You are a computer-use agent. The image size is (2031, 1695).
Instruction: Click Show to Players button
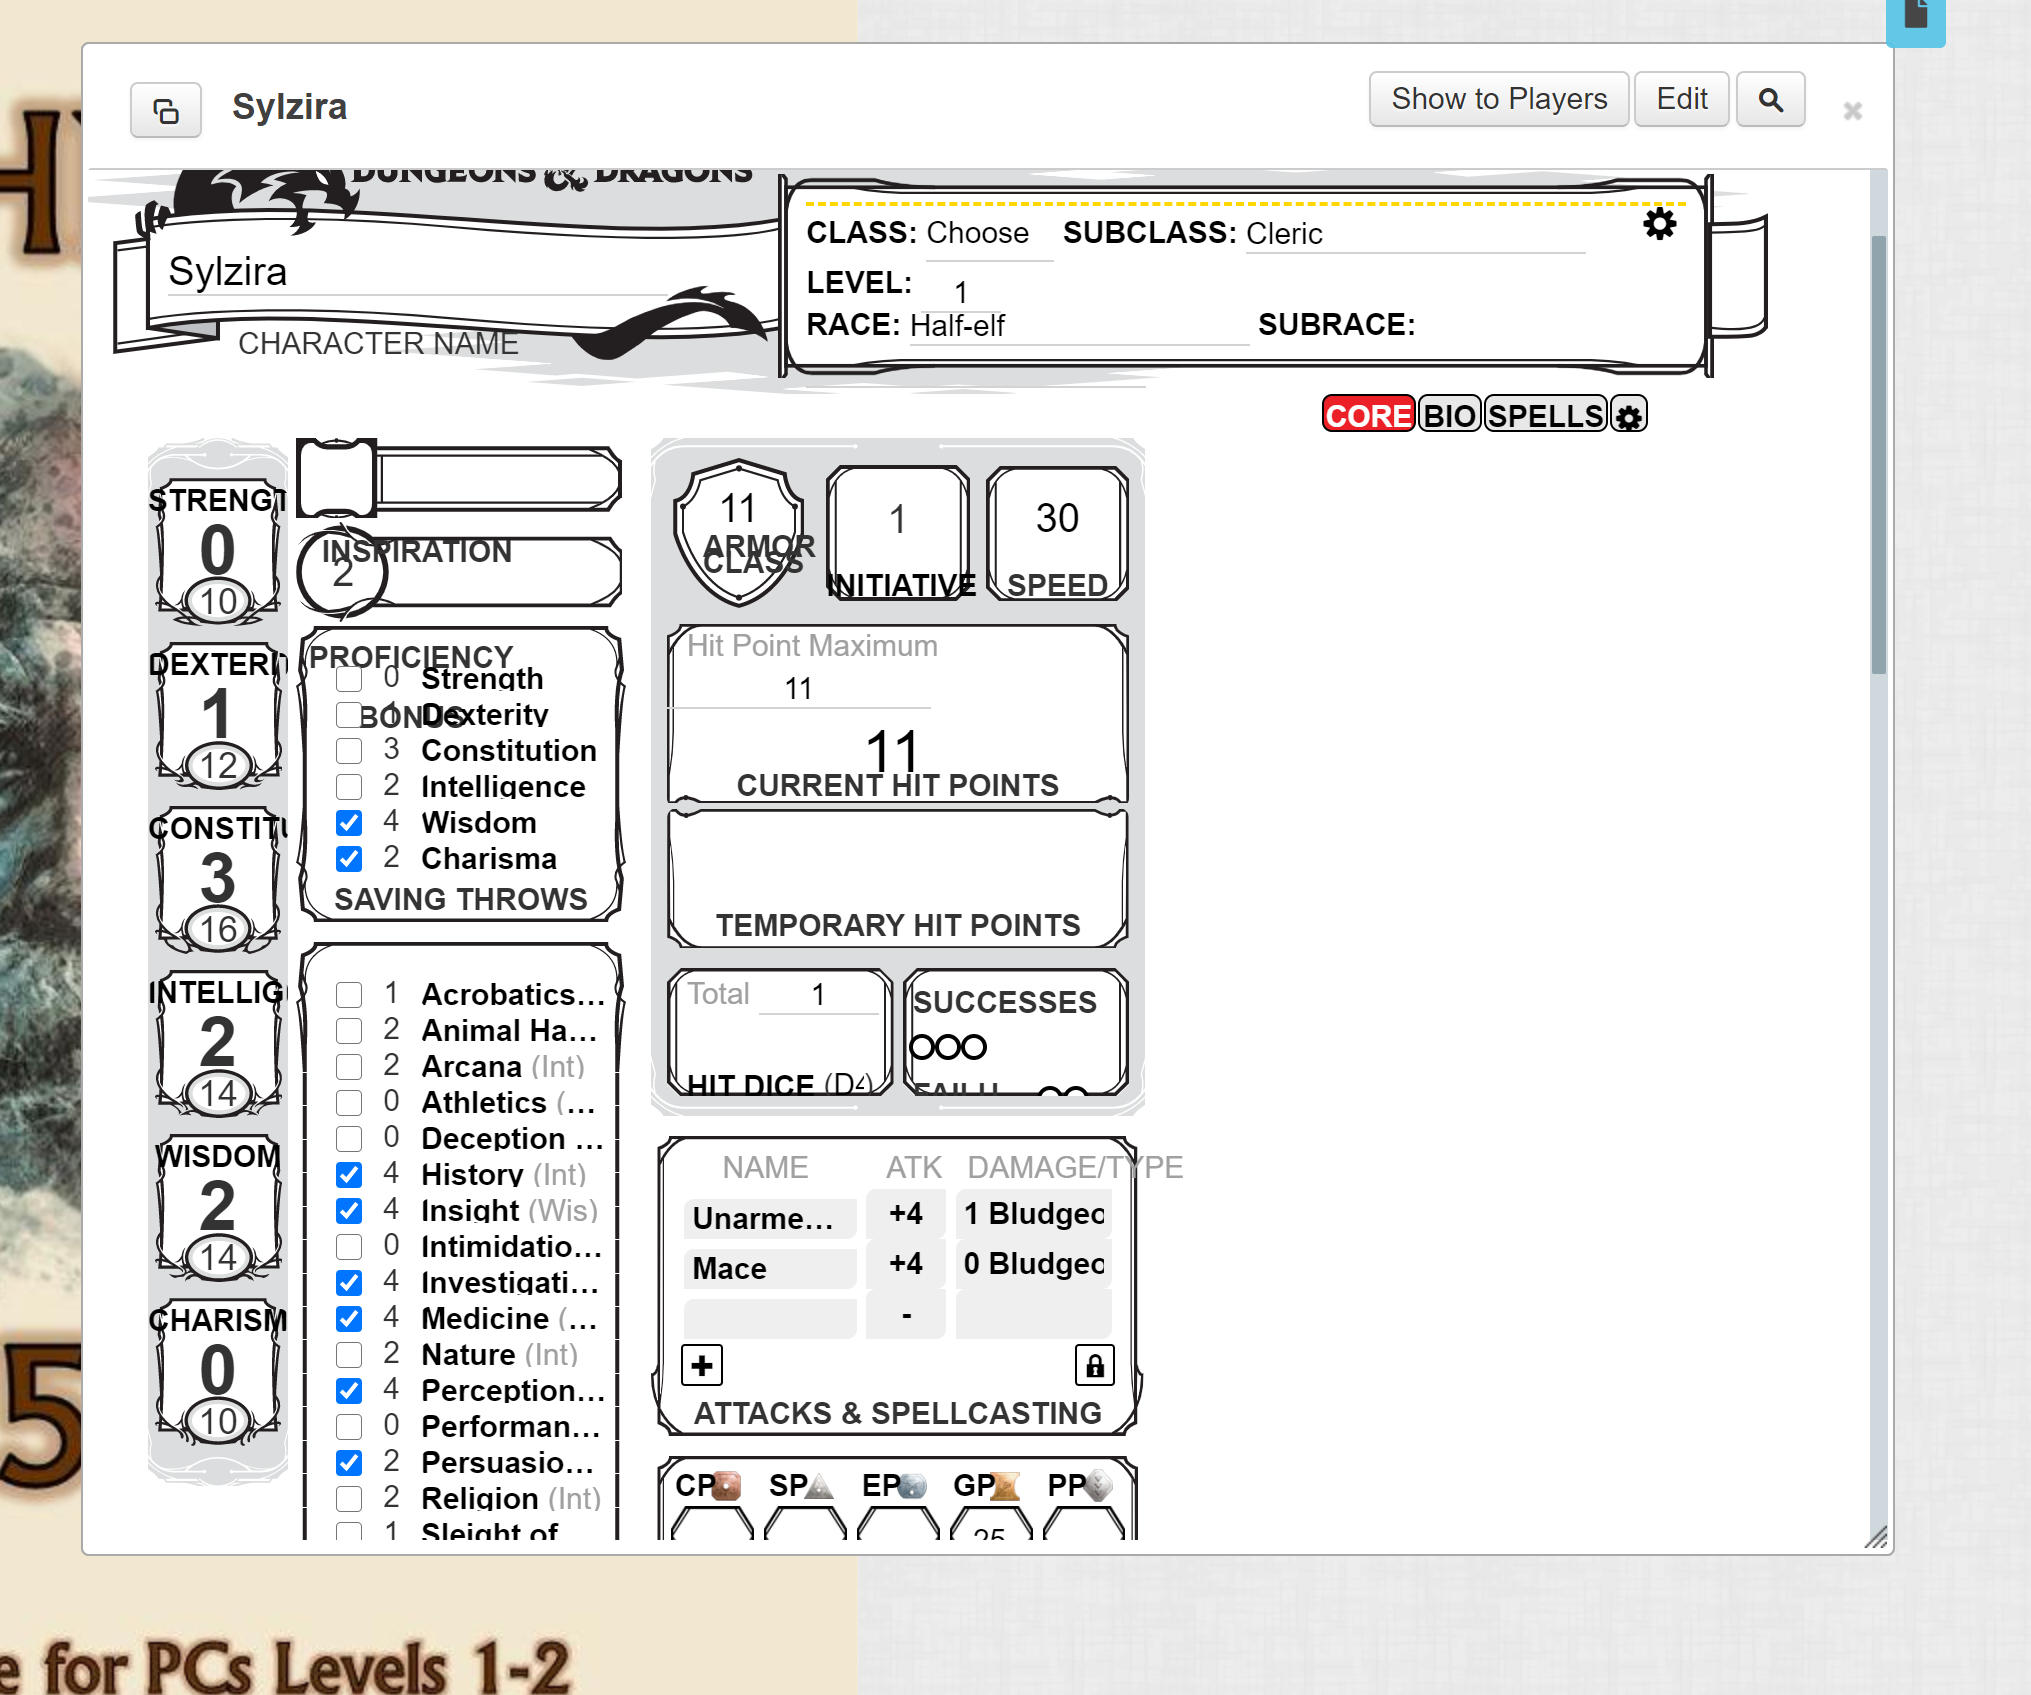pyautogui.click(x=1498, y=99)
